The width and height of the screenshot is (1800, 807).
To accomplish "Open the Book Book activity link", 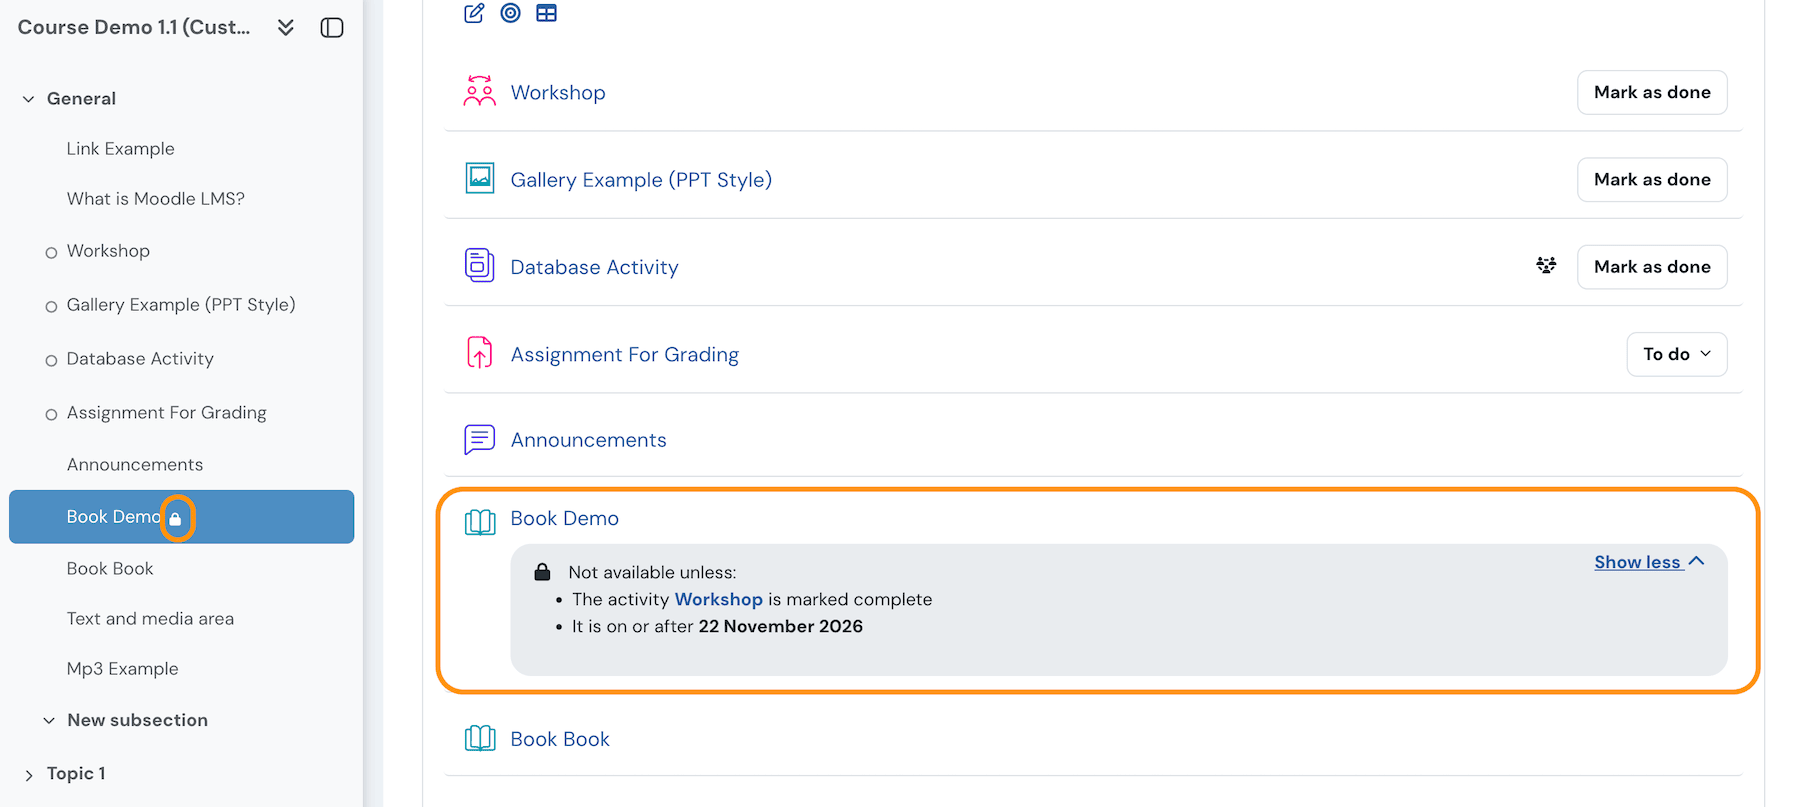I will pyautogui.click(x=560, y=739).
